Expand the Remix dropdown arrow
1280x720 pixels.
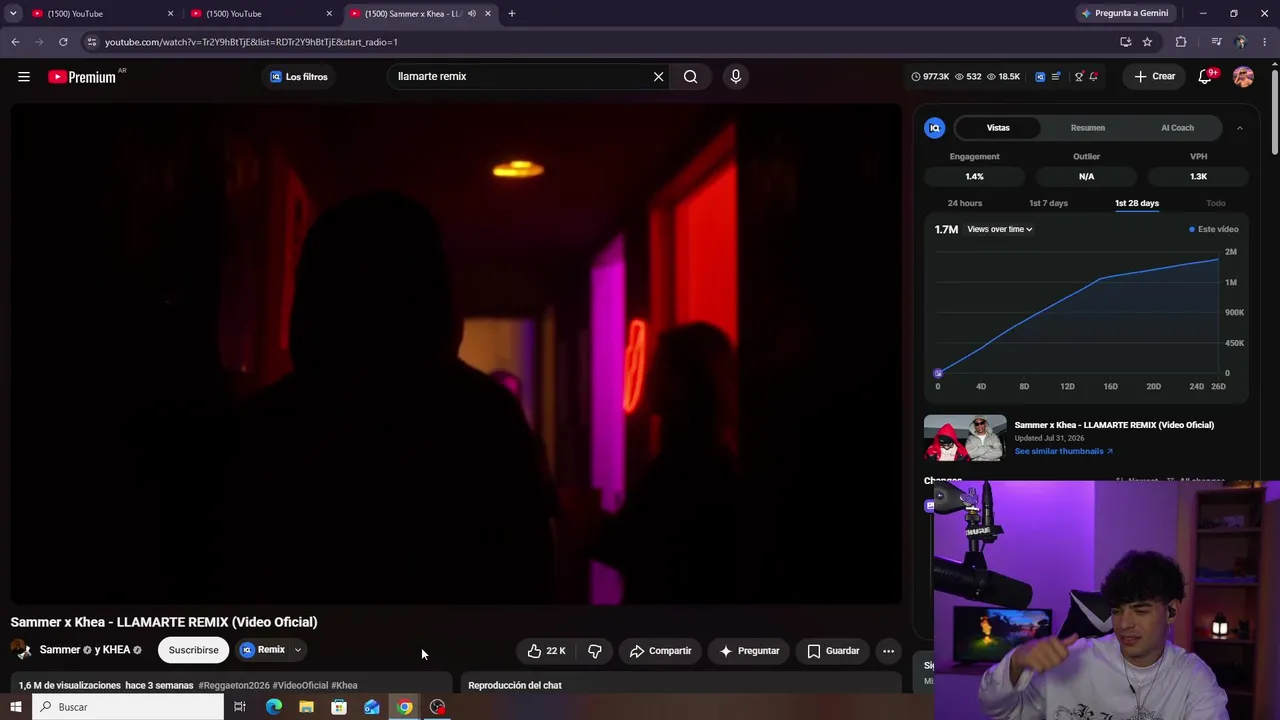[297, 650]
